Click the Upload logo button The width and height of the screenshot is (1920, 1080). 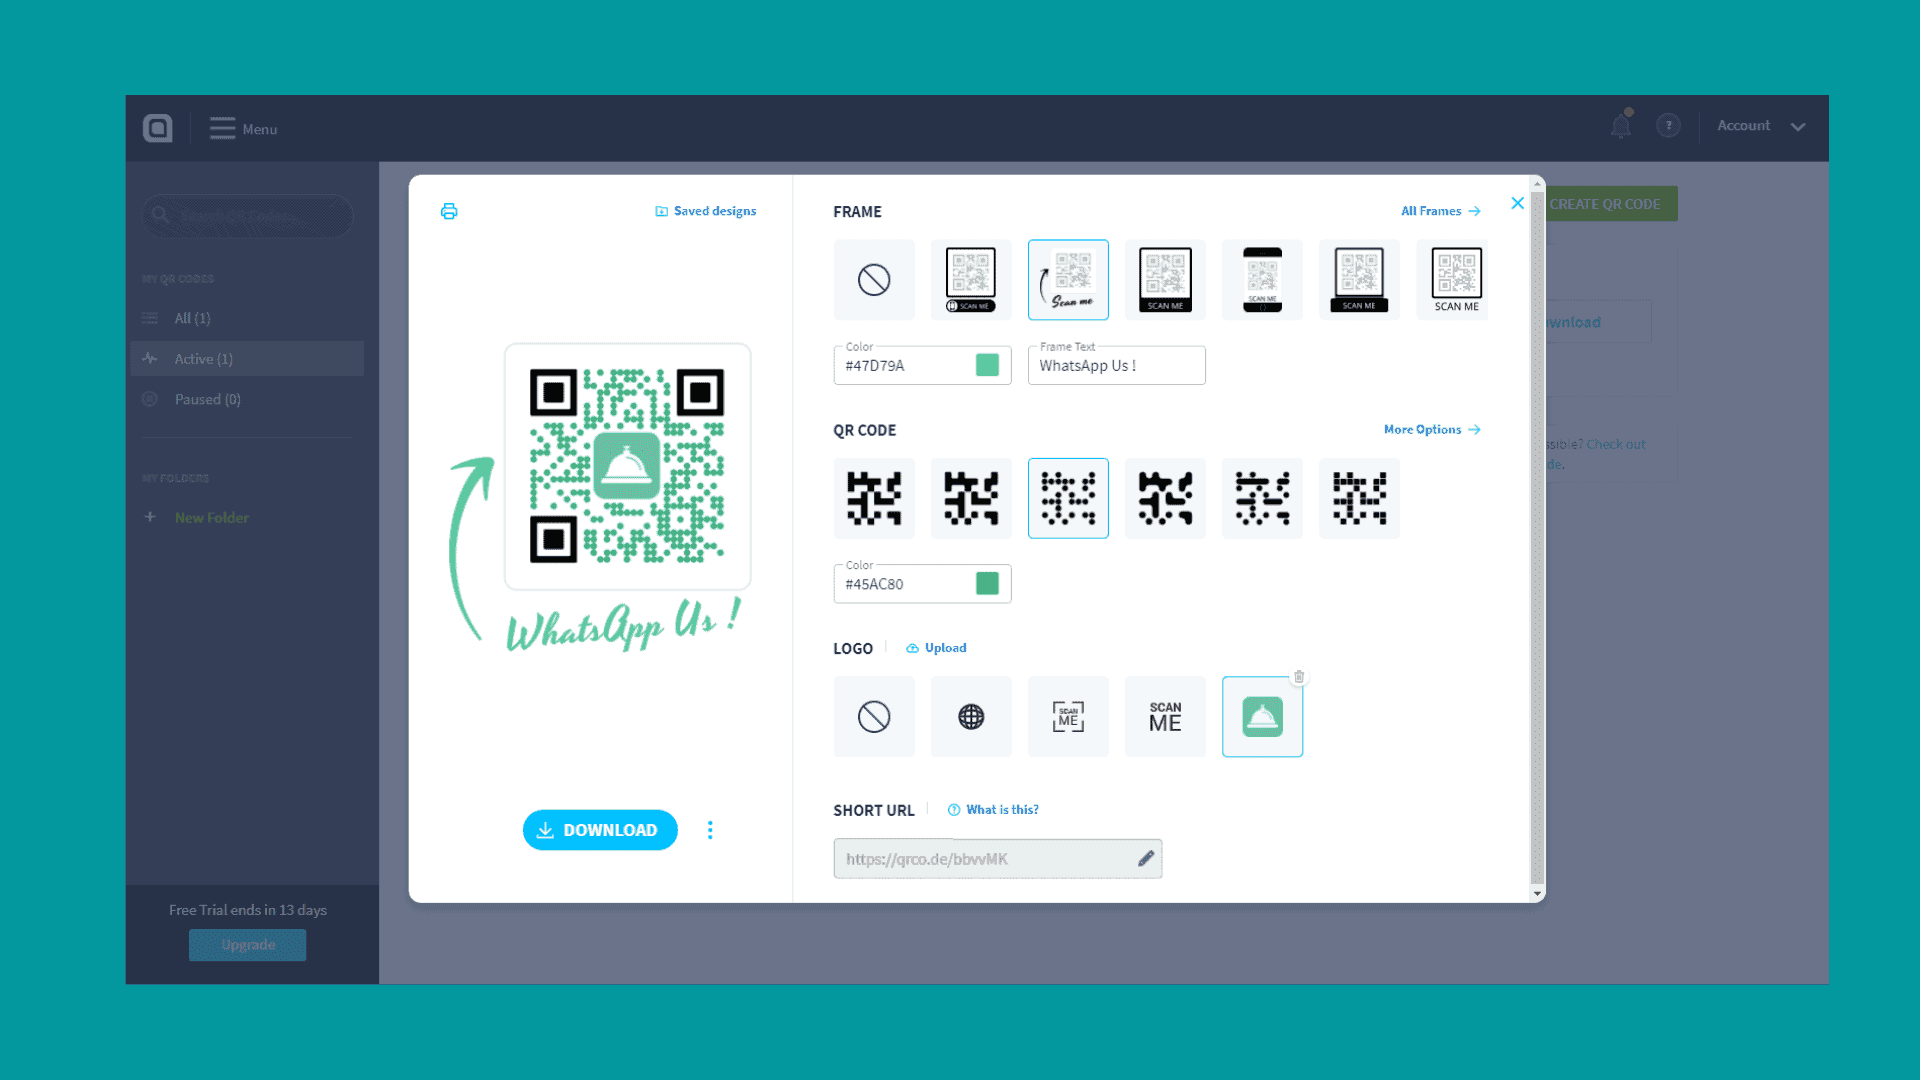click(938, 646)
